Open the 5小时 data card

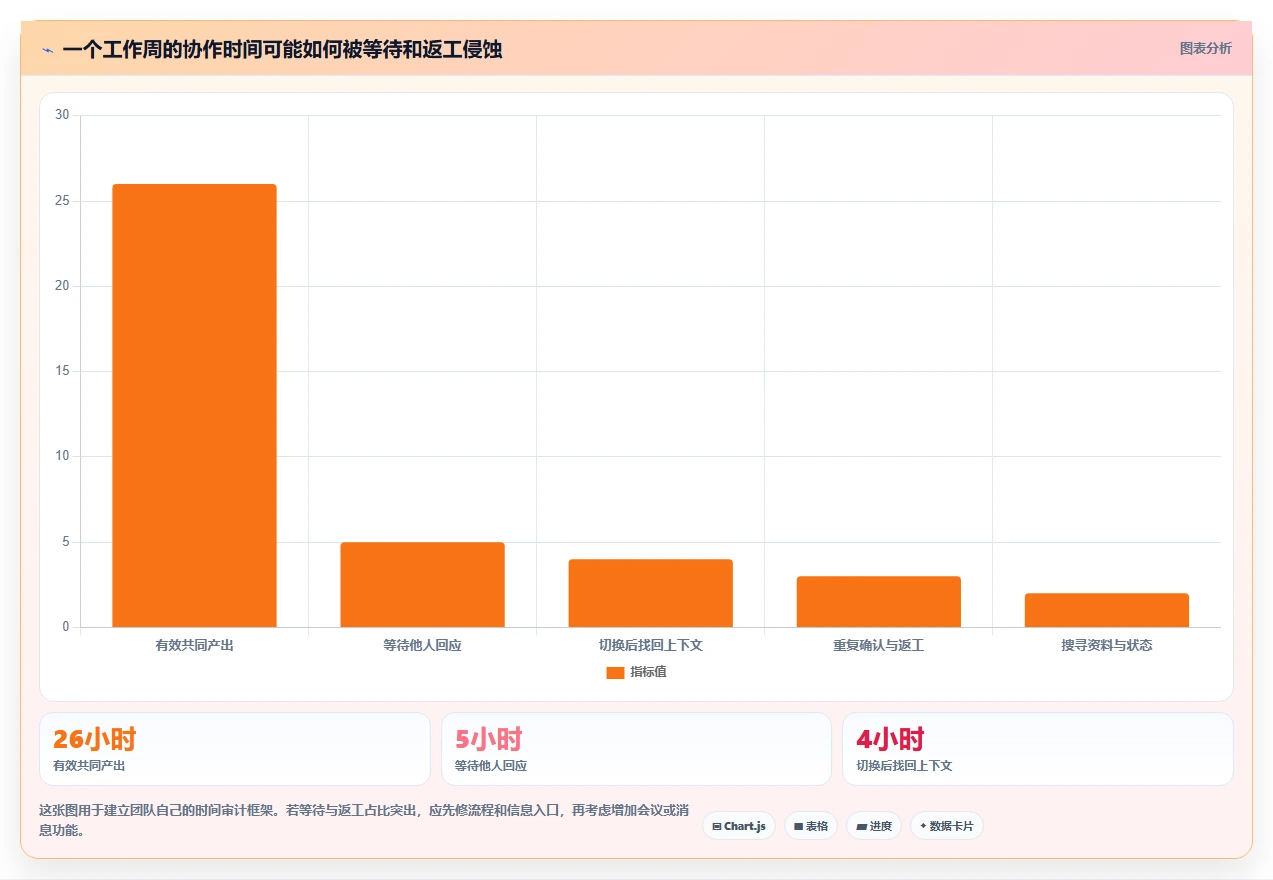[x=636, y=749]
